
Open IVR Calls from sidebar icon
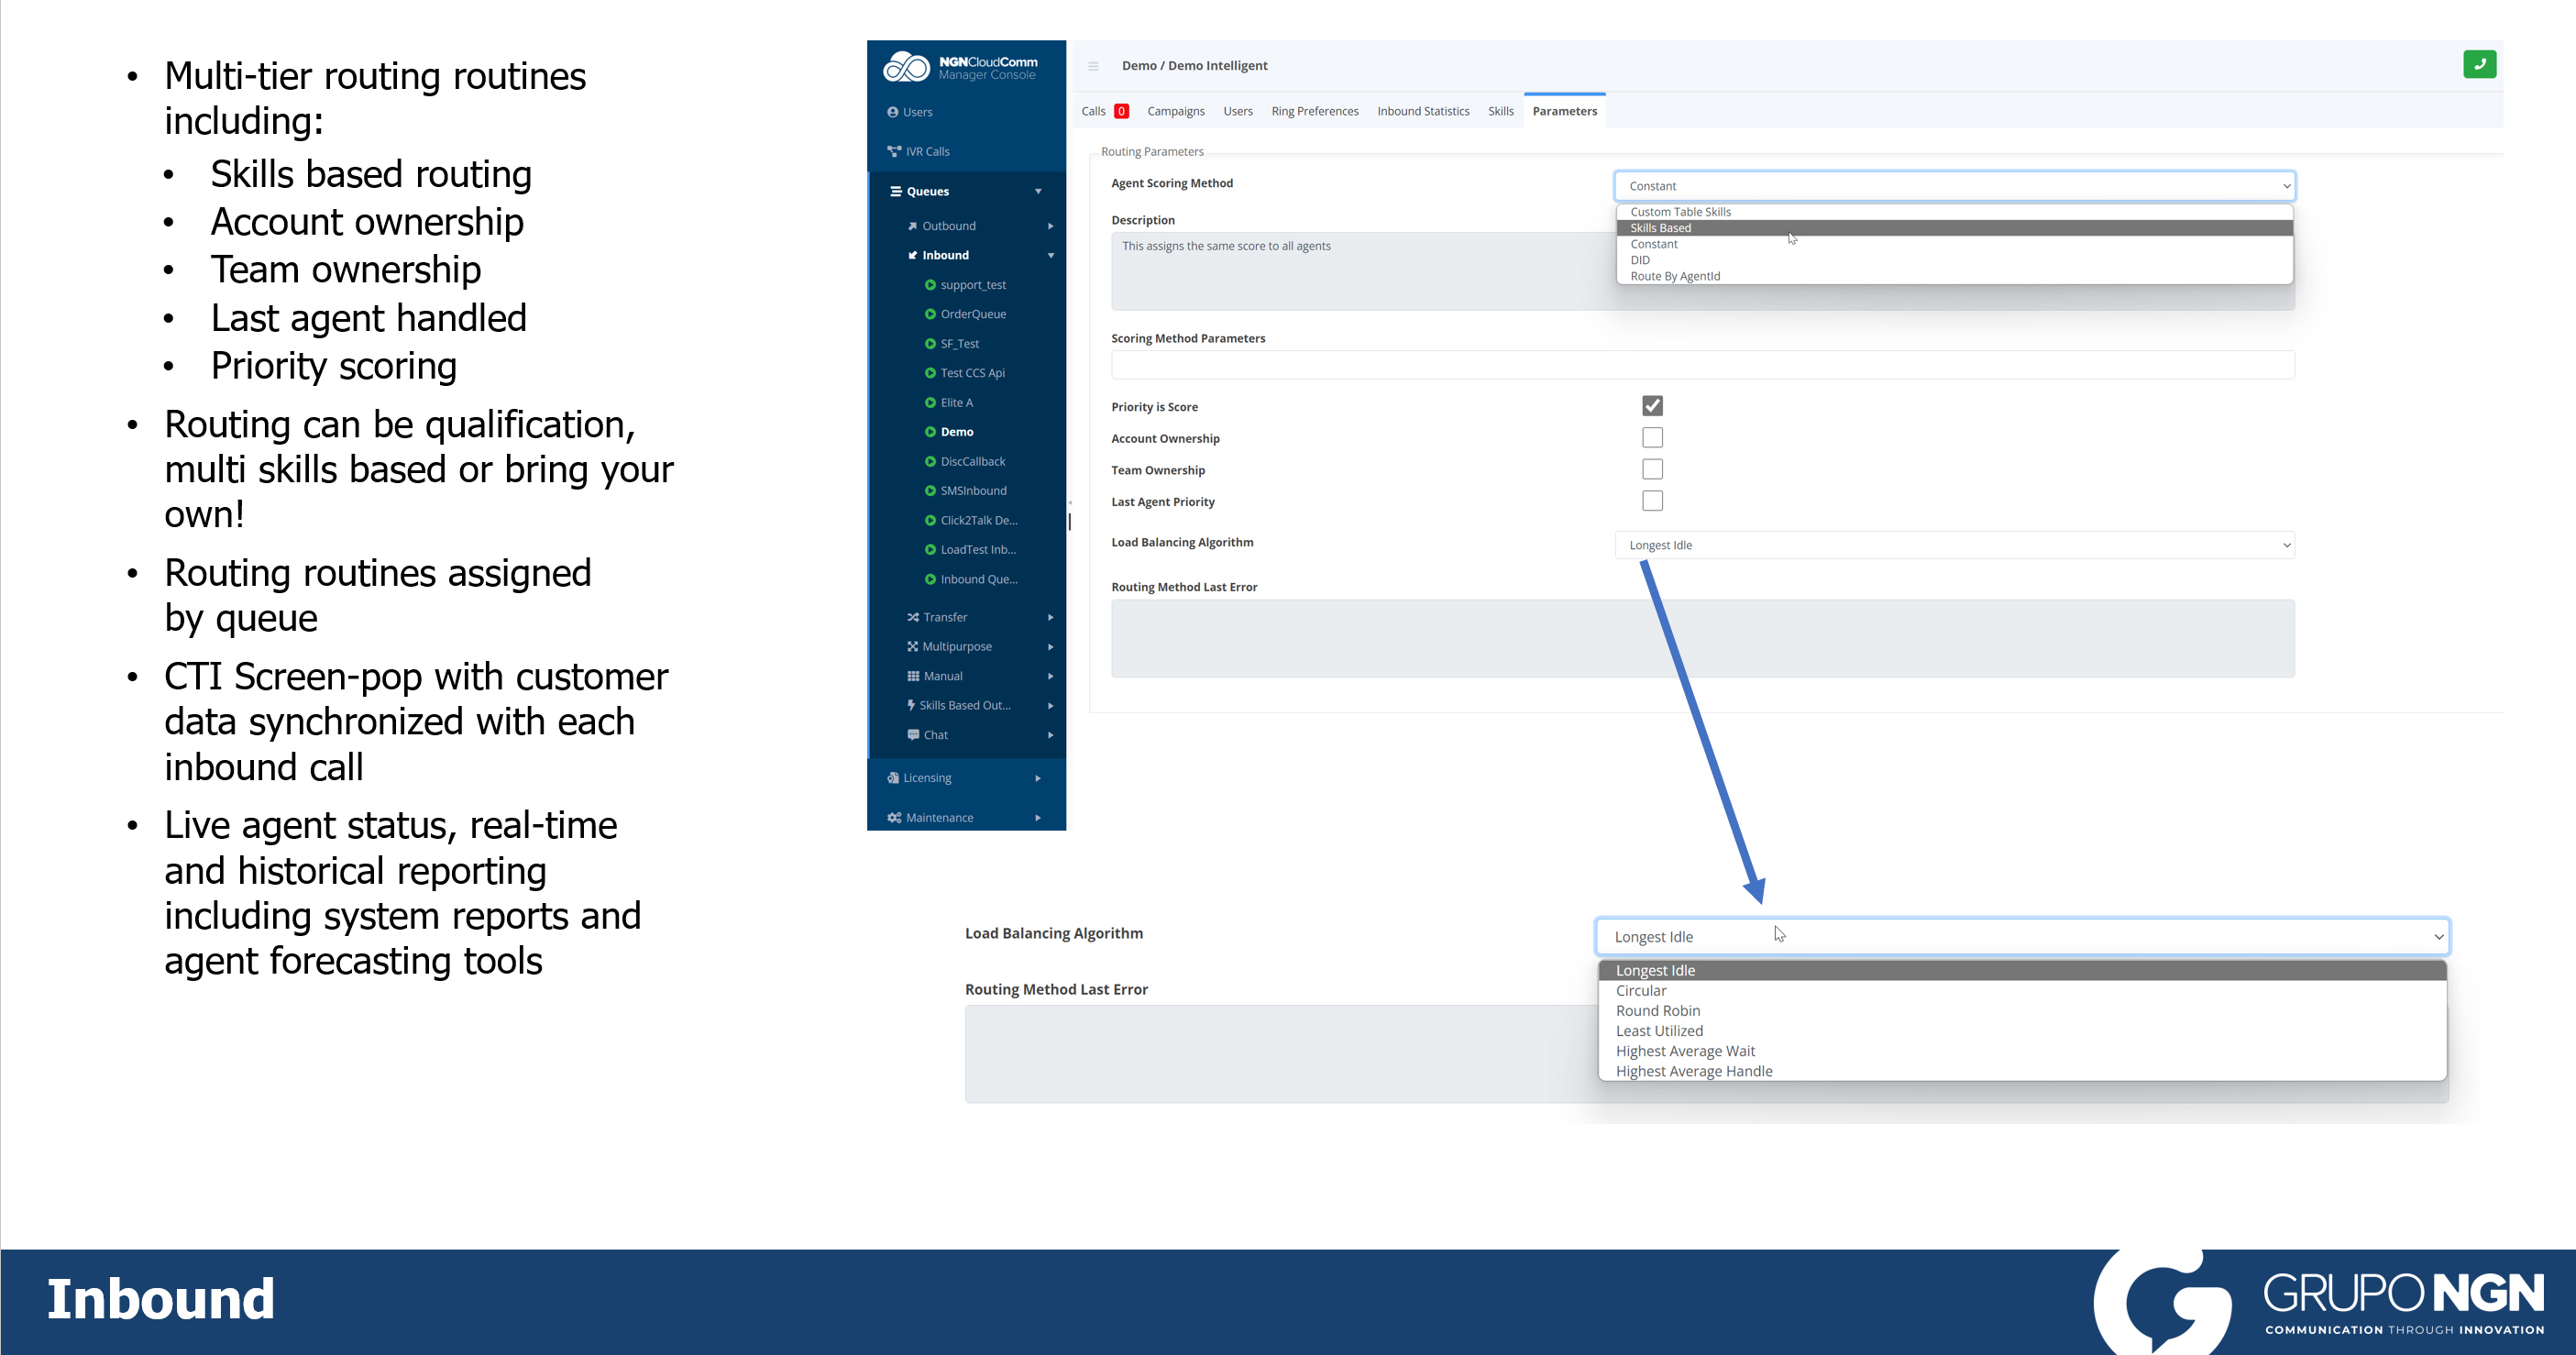[893, 152]
